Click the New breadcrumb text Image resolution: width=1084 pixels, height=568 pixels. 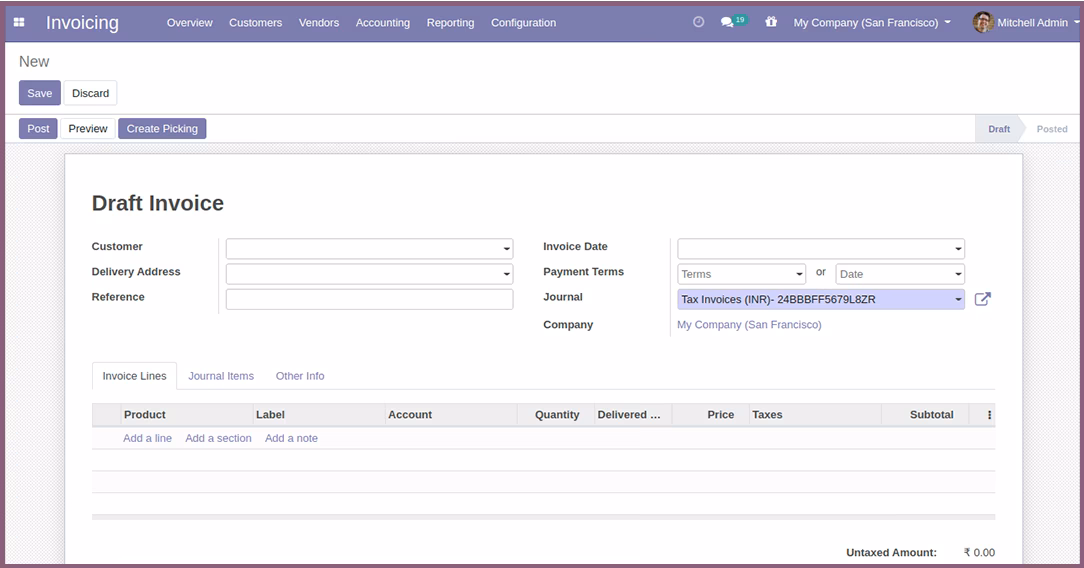pos(34,61)
